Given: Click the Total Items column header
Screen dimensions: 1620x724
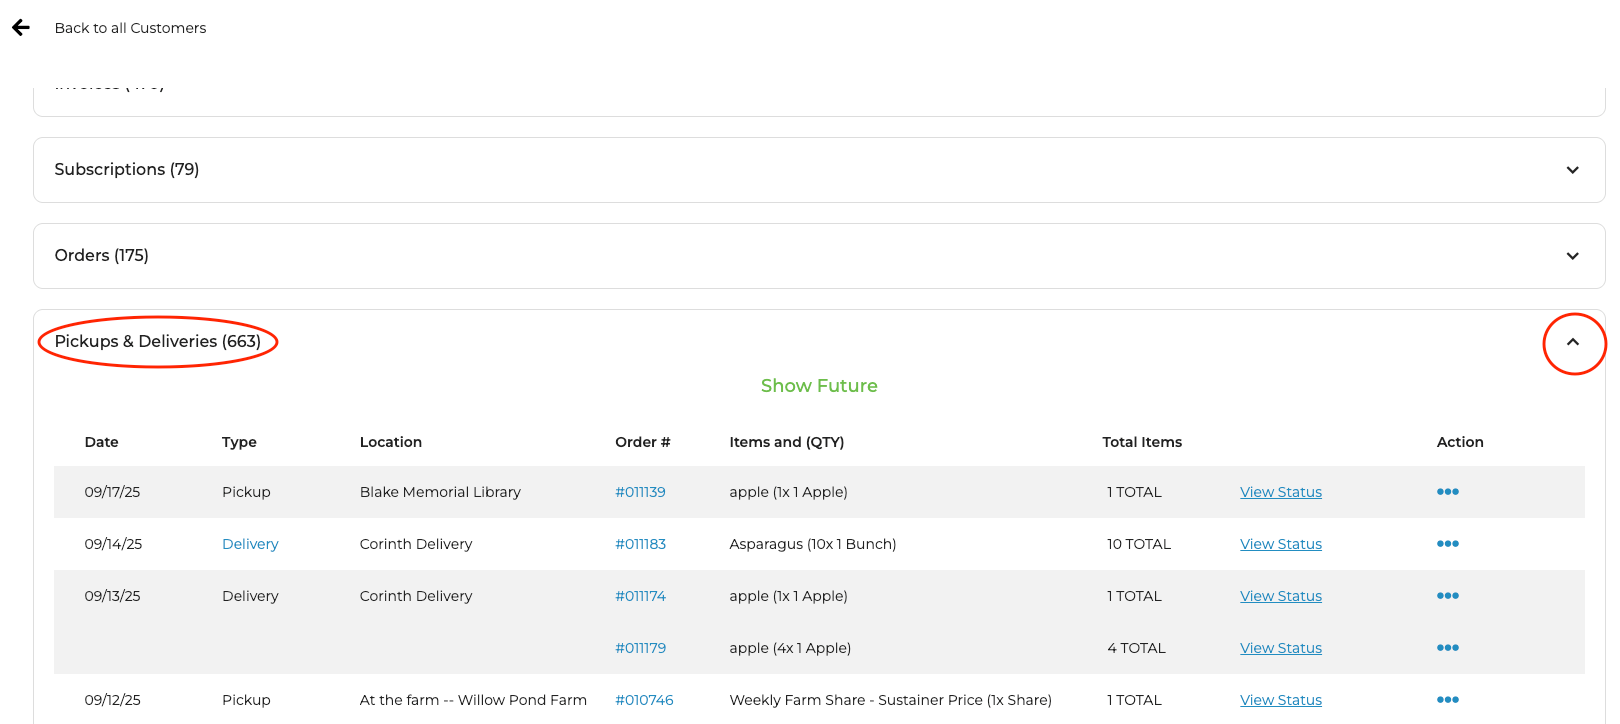Looking at the screenshot, I should [x=1142, y=442].
